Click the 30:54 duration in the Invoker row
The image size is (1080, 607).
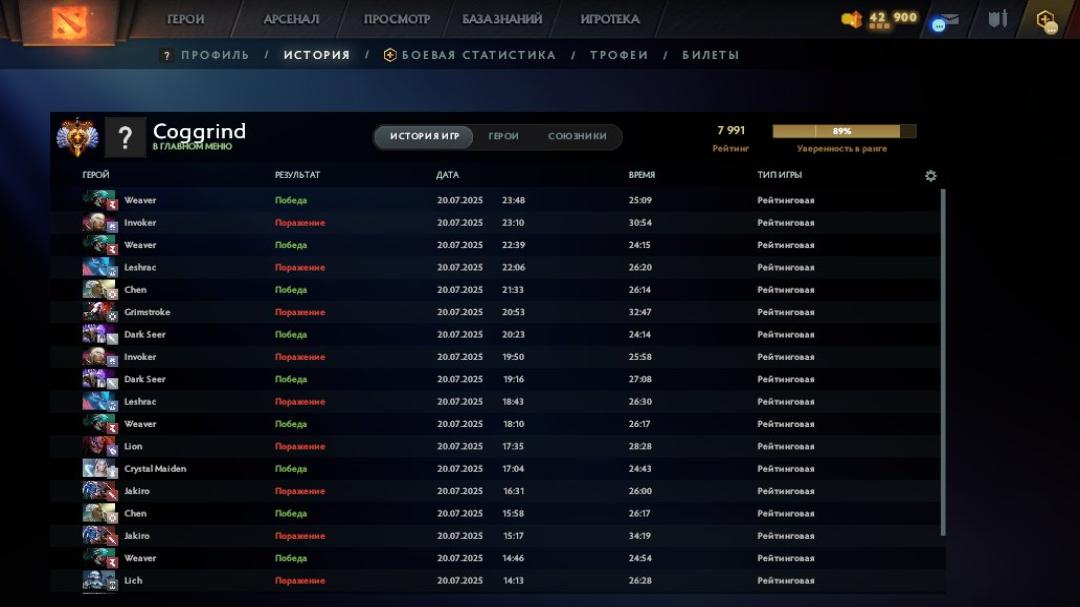[x=640, y=223]
